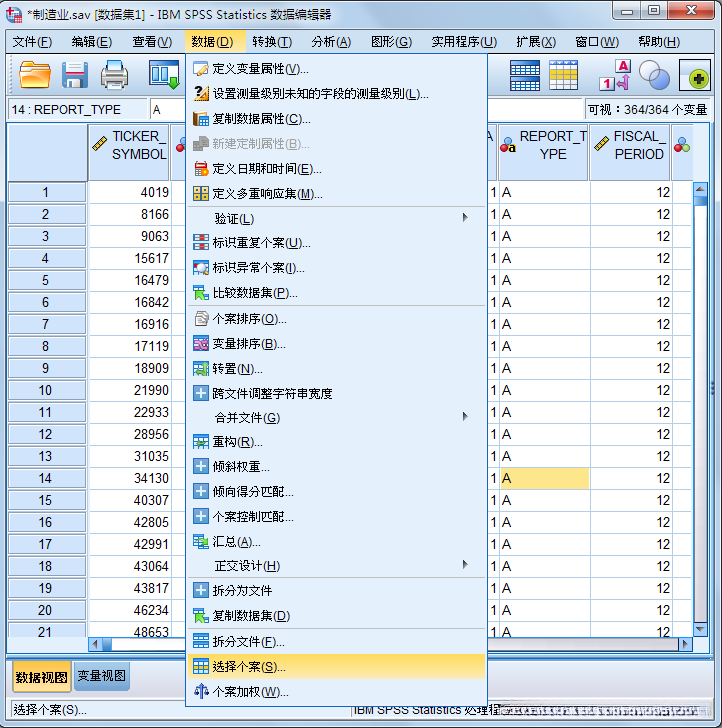Open the 分析(A) menu
The height and width of the screenshot is (728, 722).
point(331,42)
